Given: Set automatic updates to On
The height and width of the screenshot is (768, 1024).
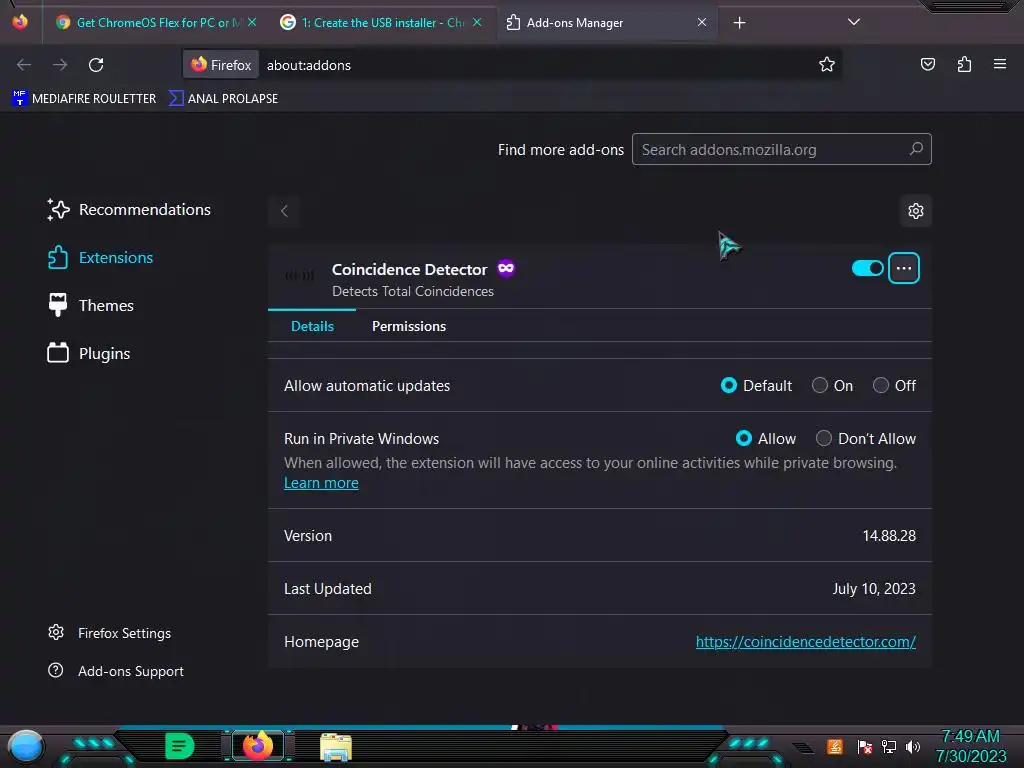Looking at the screenshot, I should 820,385.
